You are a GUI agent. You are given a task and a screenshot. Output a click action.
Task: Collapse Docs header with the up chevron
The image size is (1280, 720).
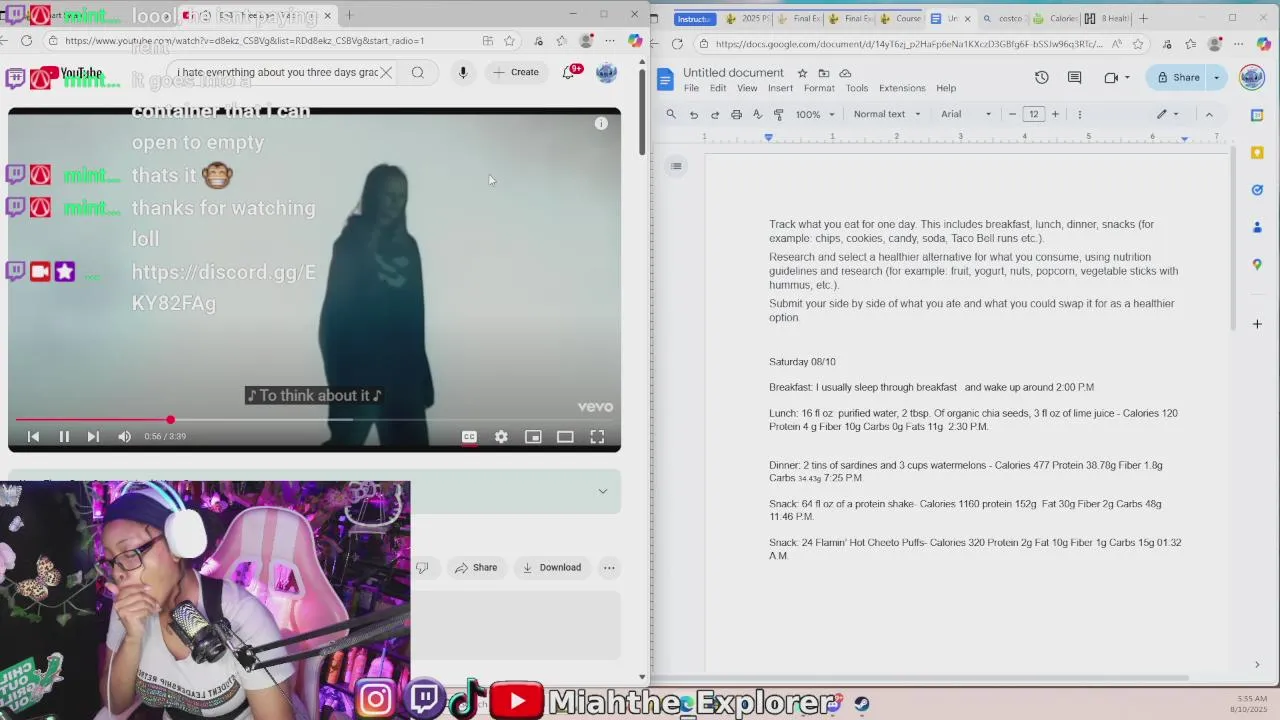(x=1209, y=114)
